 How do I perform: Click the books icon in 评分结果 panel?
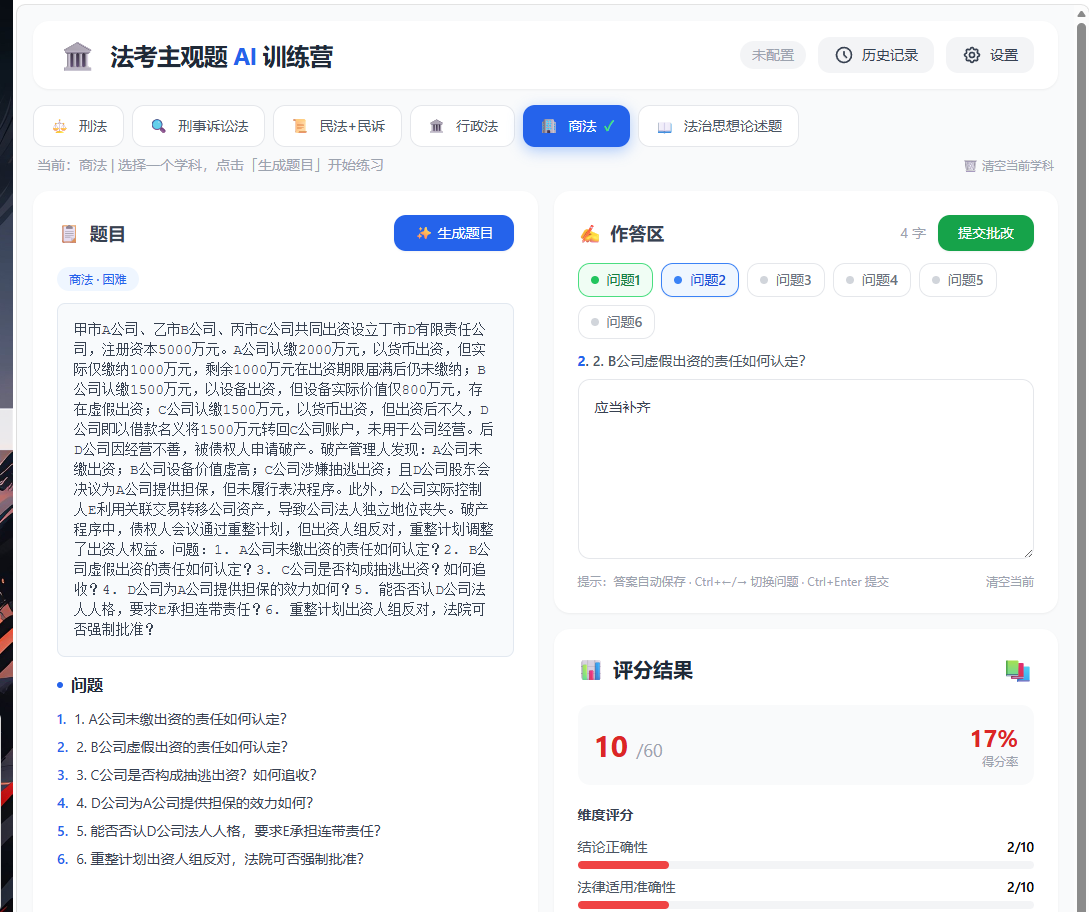point(1017,671)
